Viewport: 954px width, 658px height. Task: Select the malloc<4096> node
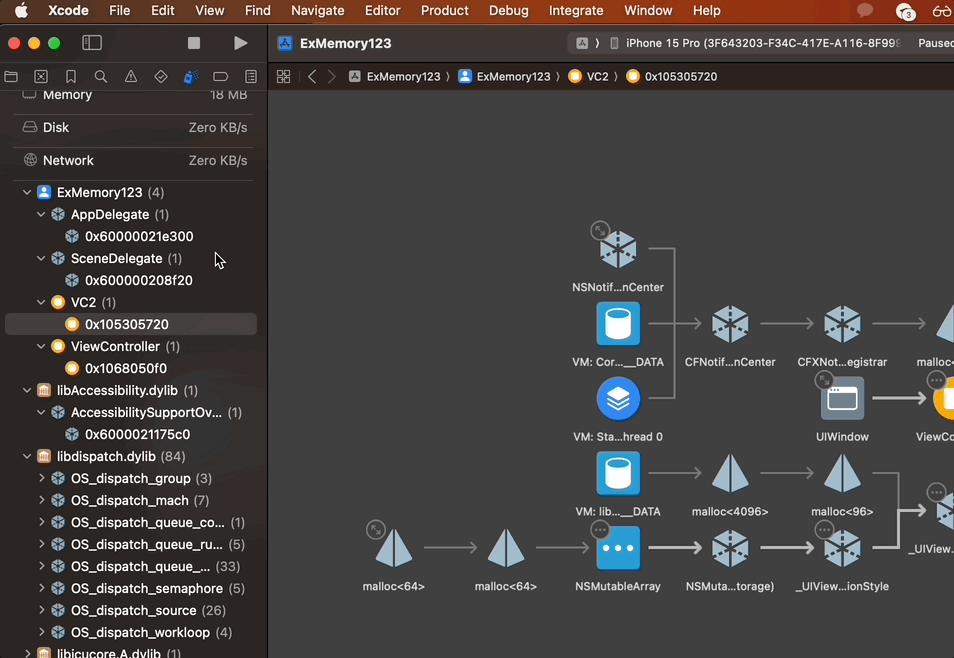tap(730, 473)
